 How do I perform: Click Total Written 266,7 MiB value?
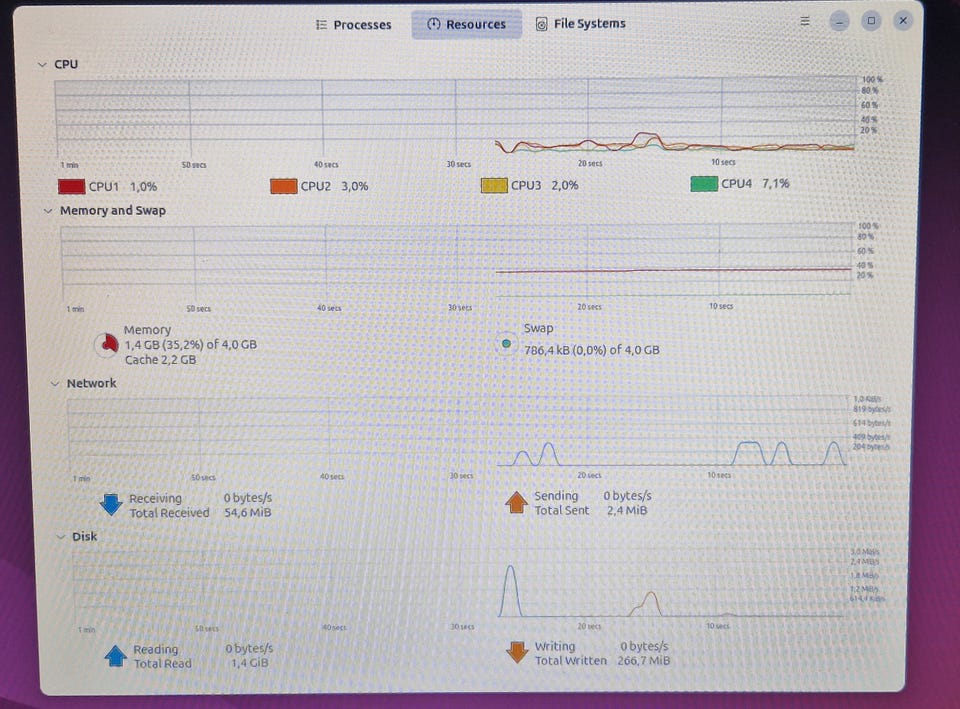coord(643,661)
